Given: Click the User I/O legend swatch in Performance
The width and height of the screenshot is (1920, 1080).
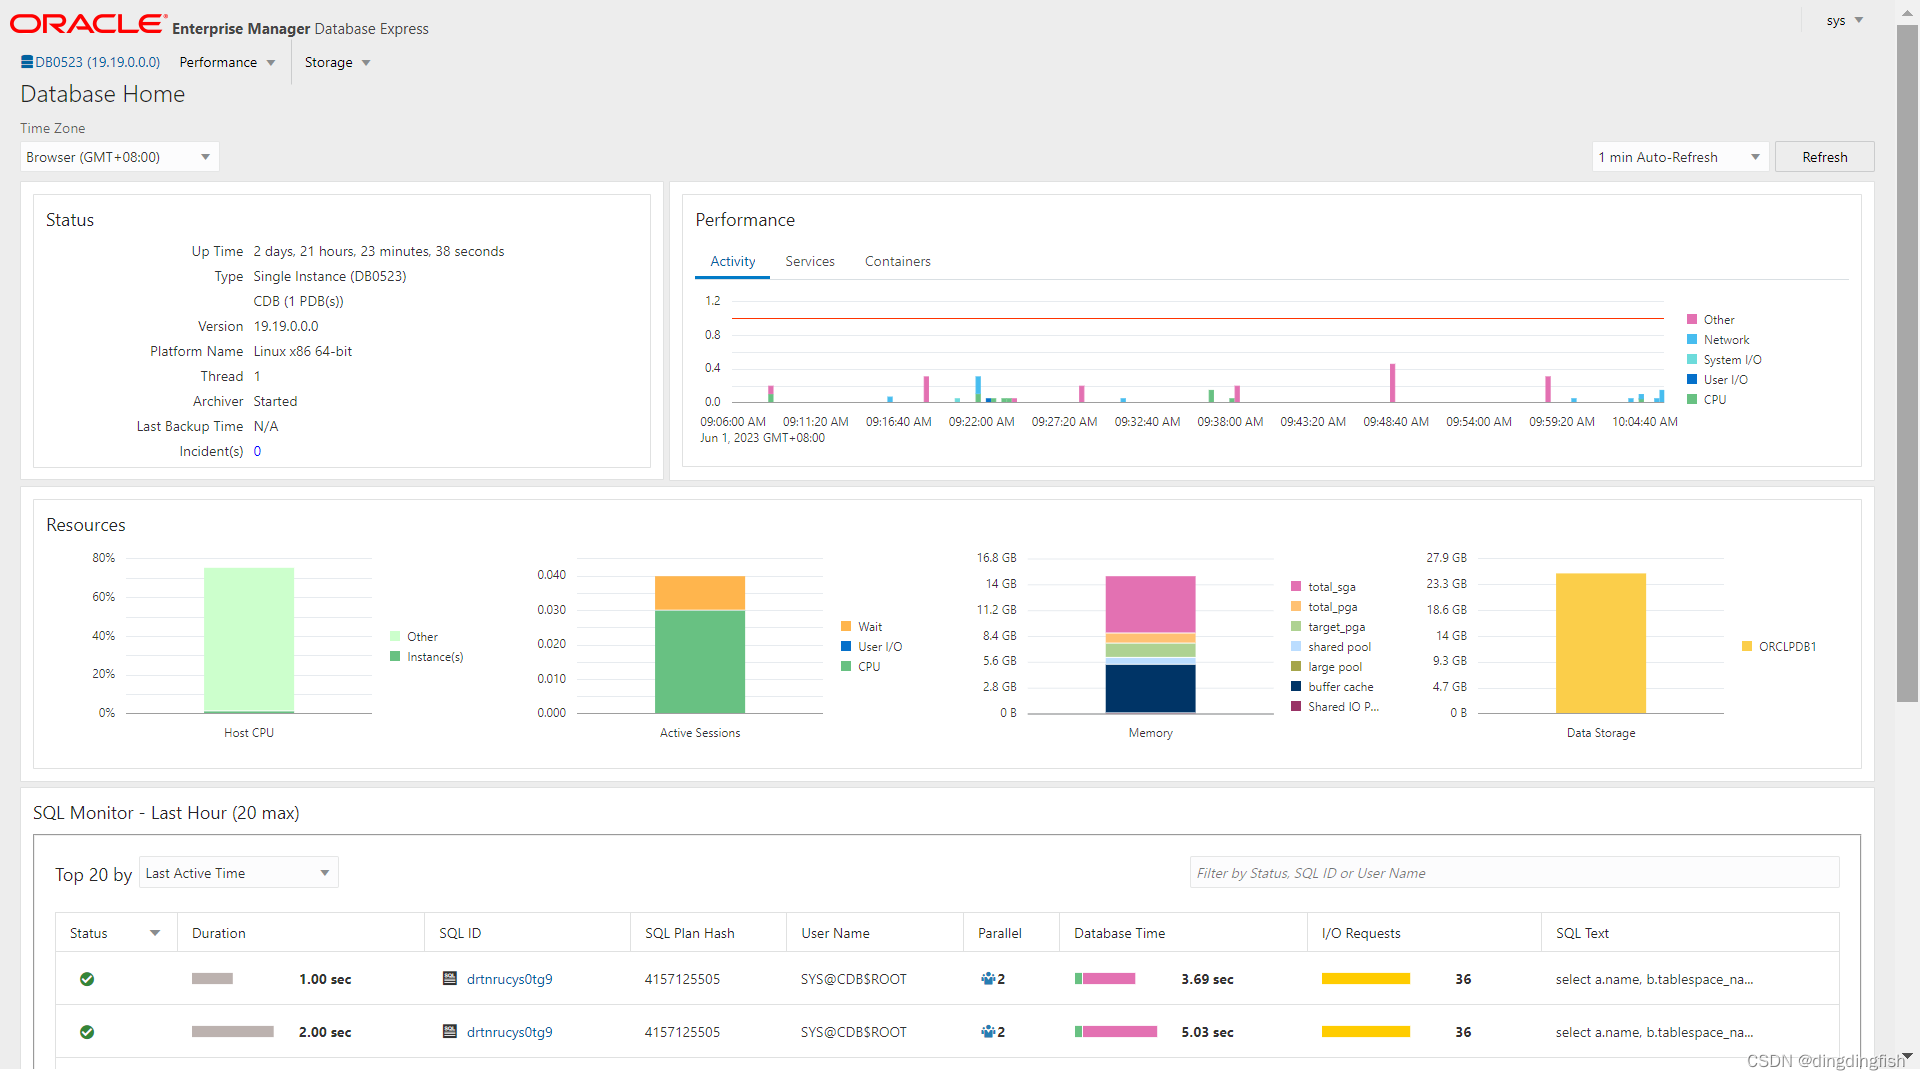Looking at the screenshot, I should pyautogui.click(x=1692, y=380).
